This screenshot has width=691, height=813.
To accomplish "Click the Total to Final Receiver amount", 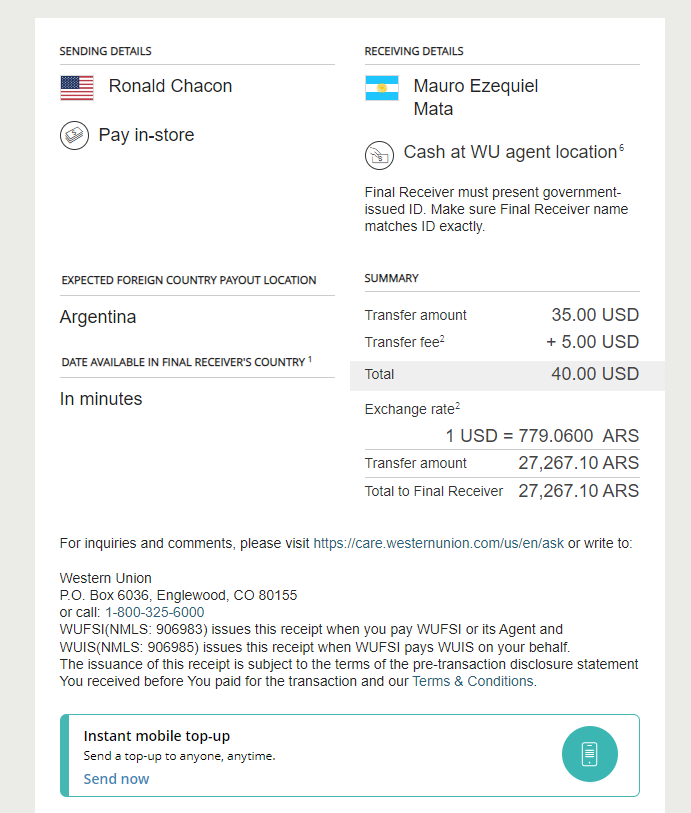I will pyautogui.click(x=579, y=490).
